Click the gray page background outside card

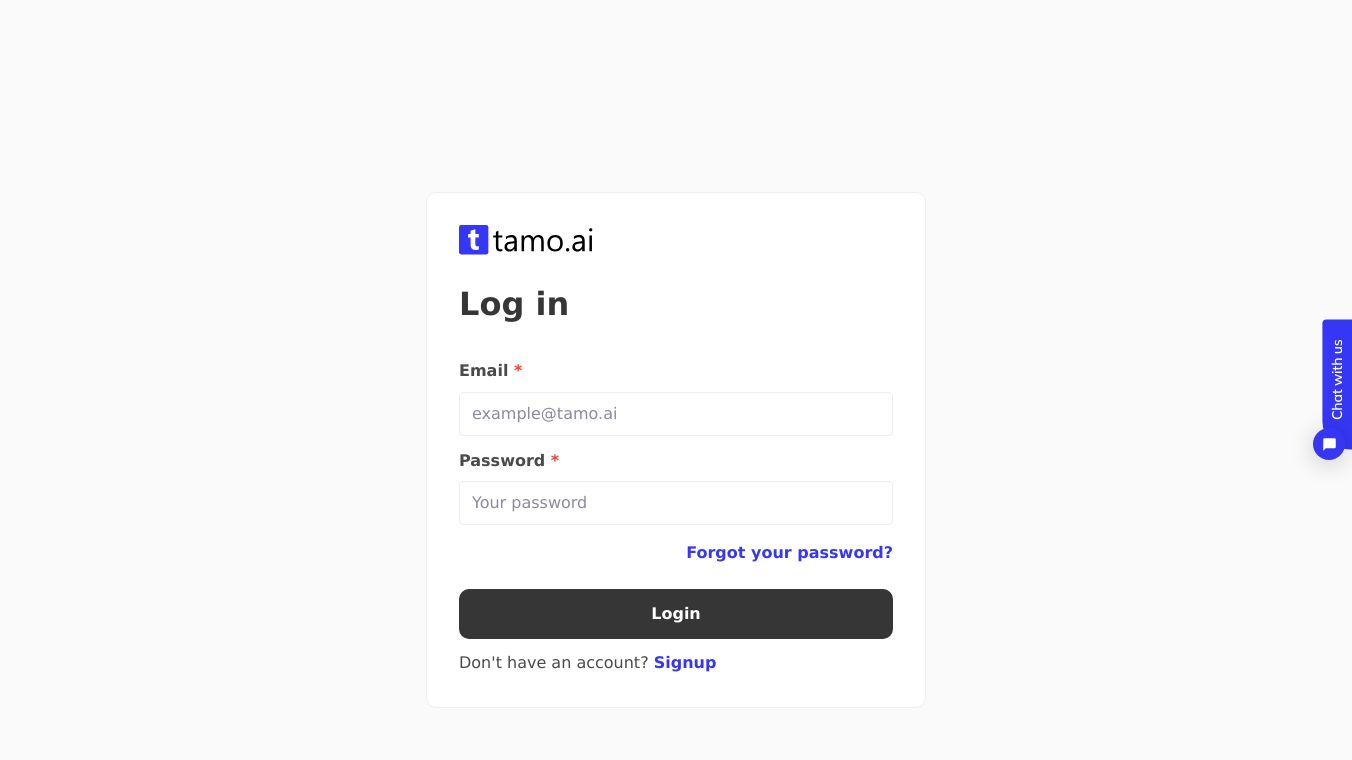click(200, 400)
